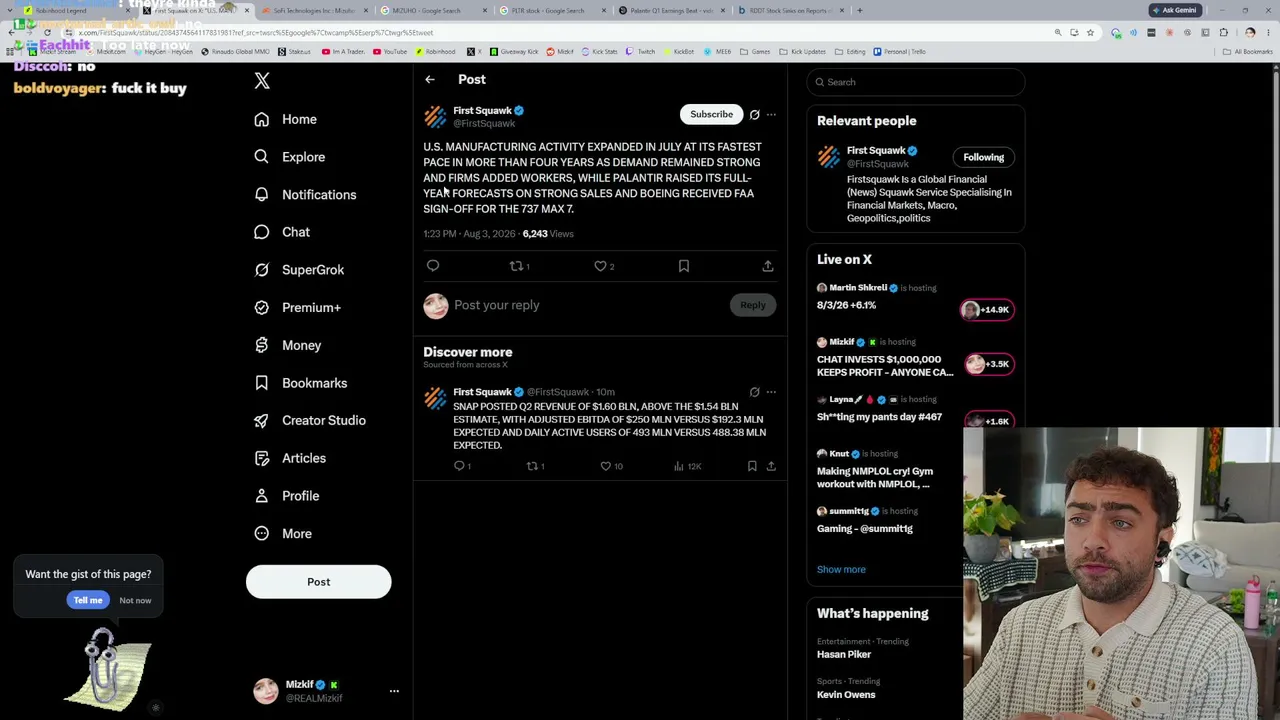This screenshot has height=720, width=1280.
Task: Go back using the Post back arrow
Action: (430, 80)
